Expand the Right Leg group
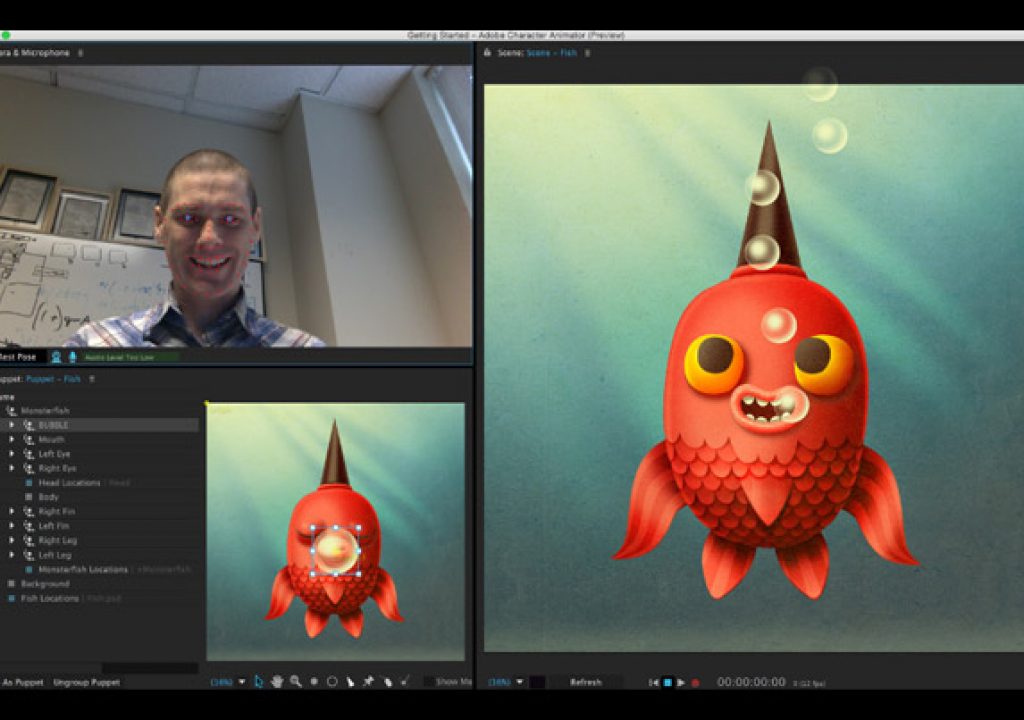Screen dimensions: 1024x720 click(x=11, y=540)
